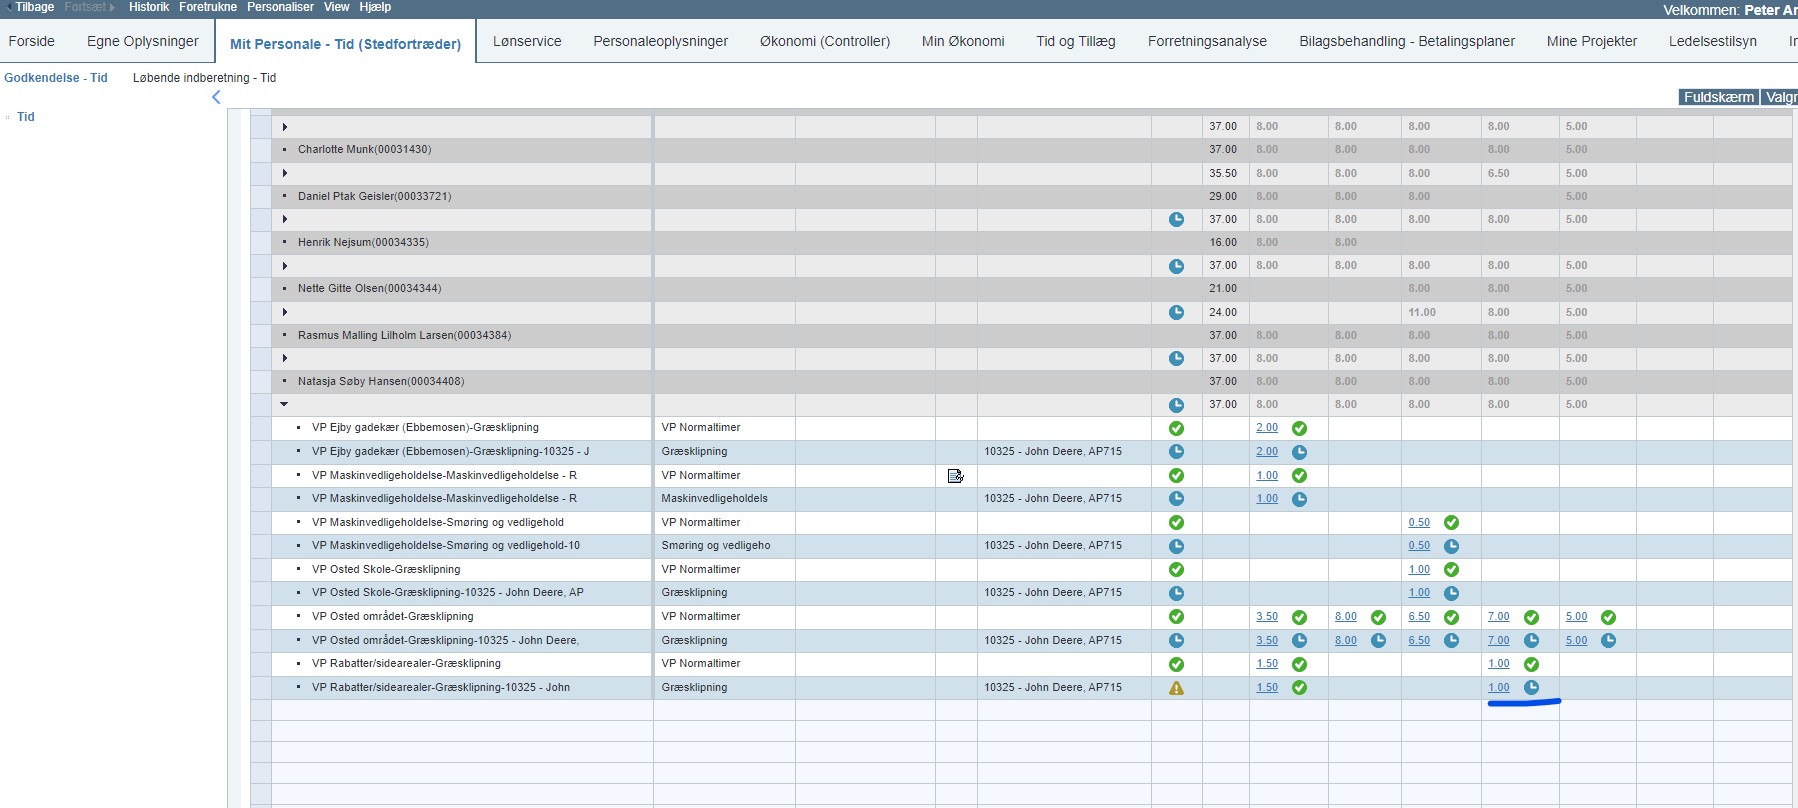This screenshot has height=808, width=1798.
Task: Click the green check next to 5.00 in Osted området
Action: click(1608, 617)
